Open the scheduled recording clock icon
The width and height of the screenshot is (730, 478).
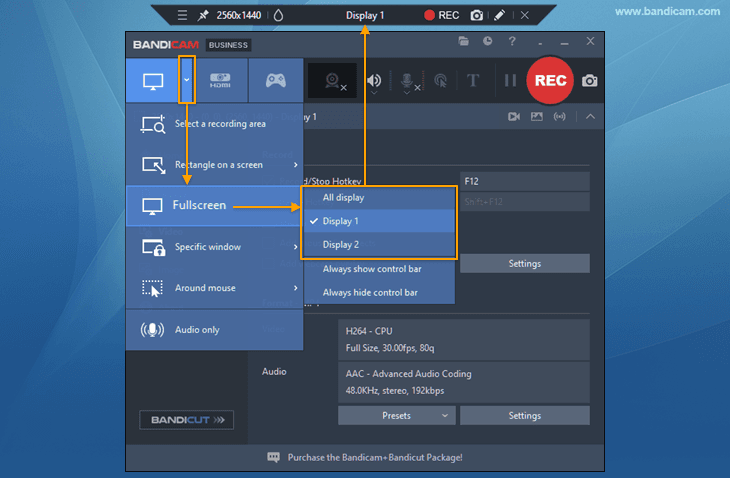coord(487,41)
